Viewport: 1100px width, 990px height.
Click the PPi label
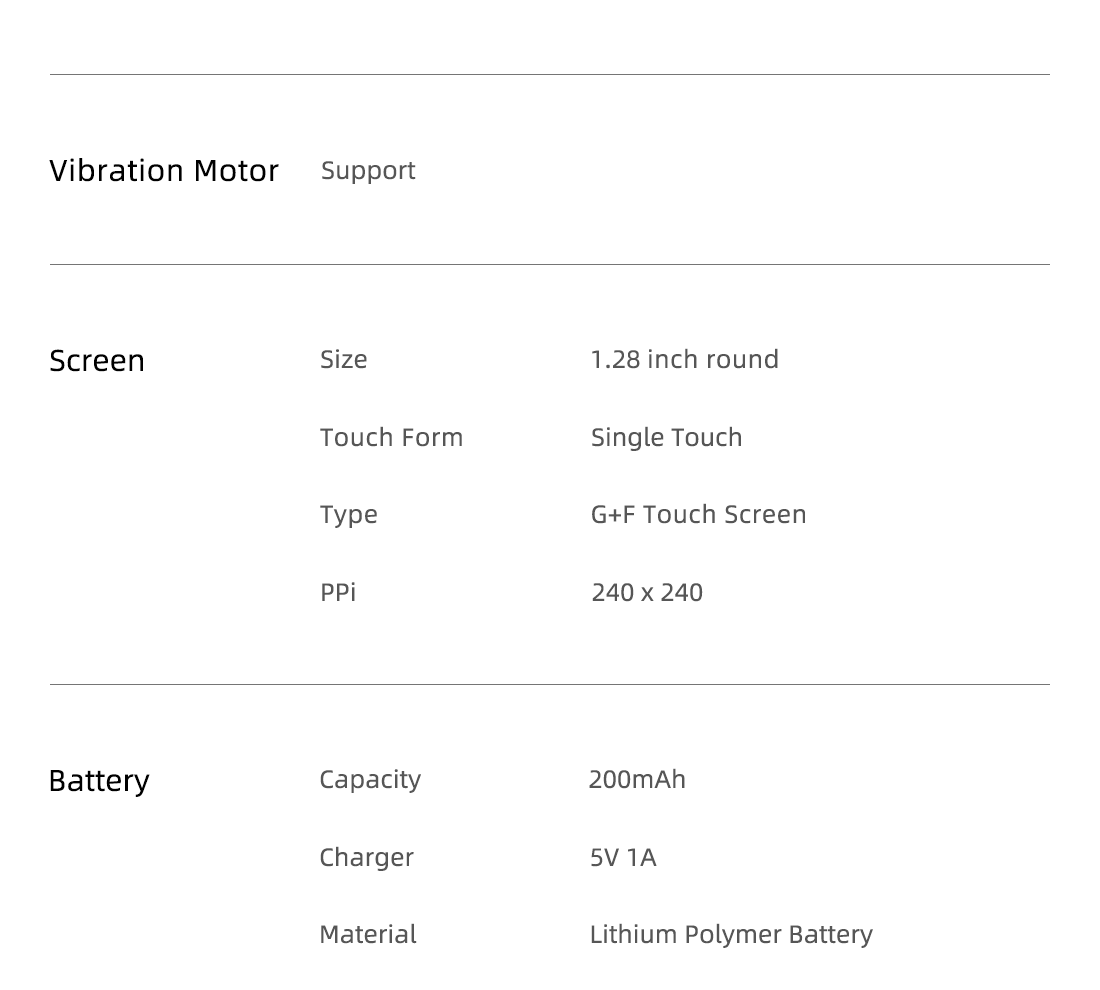click(x=338, y=592)
